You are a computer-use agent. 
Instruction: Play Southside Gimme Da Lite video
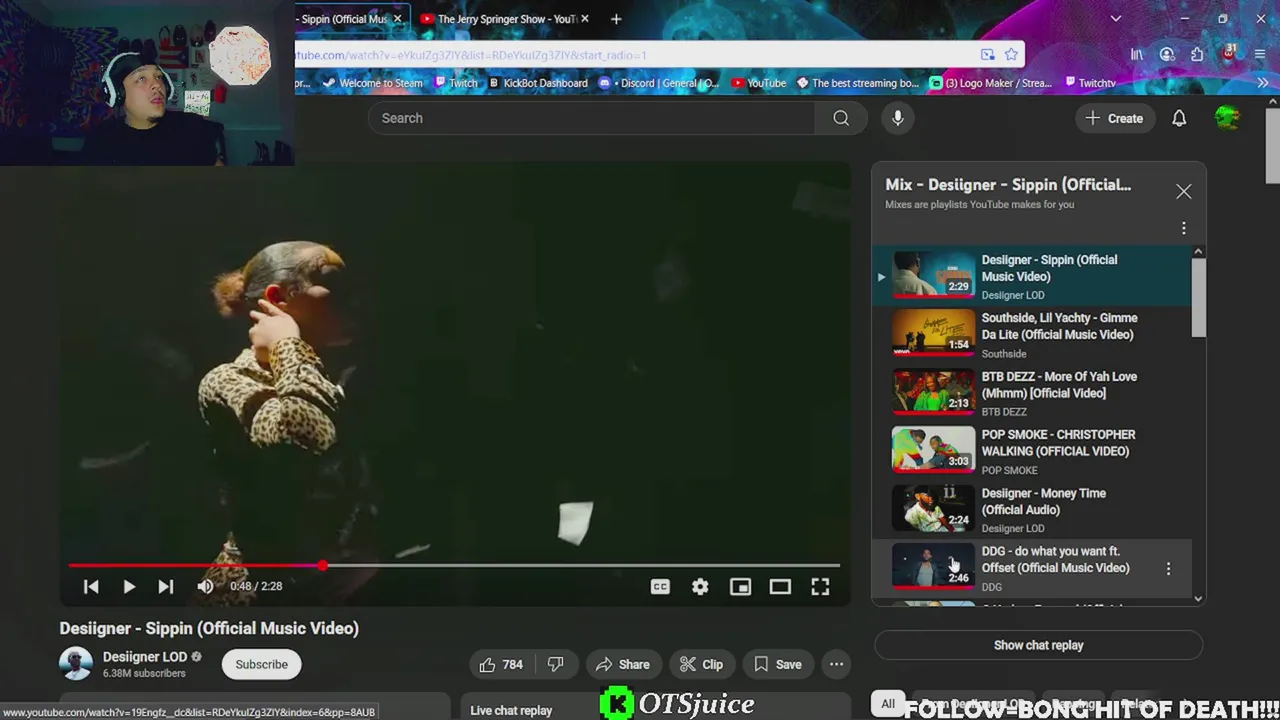1032,334
